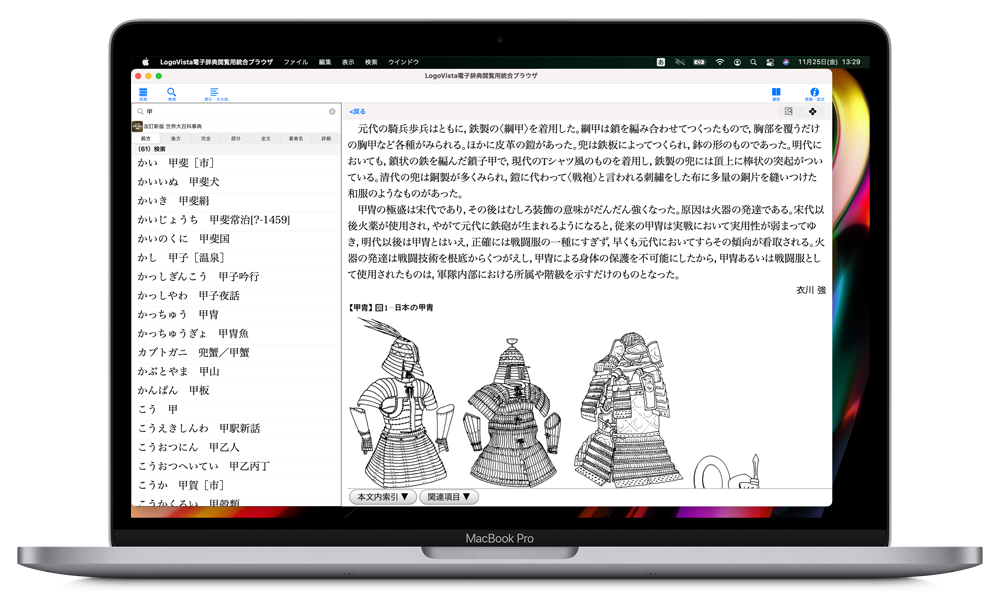Expand the 関連項目 dropdown
The height and width of the screenshot is (600, 1000).
448,497
